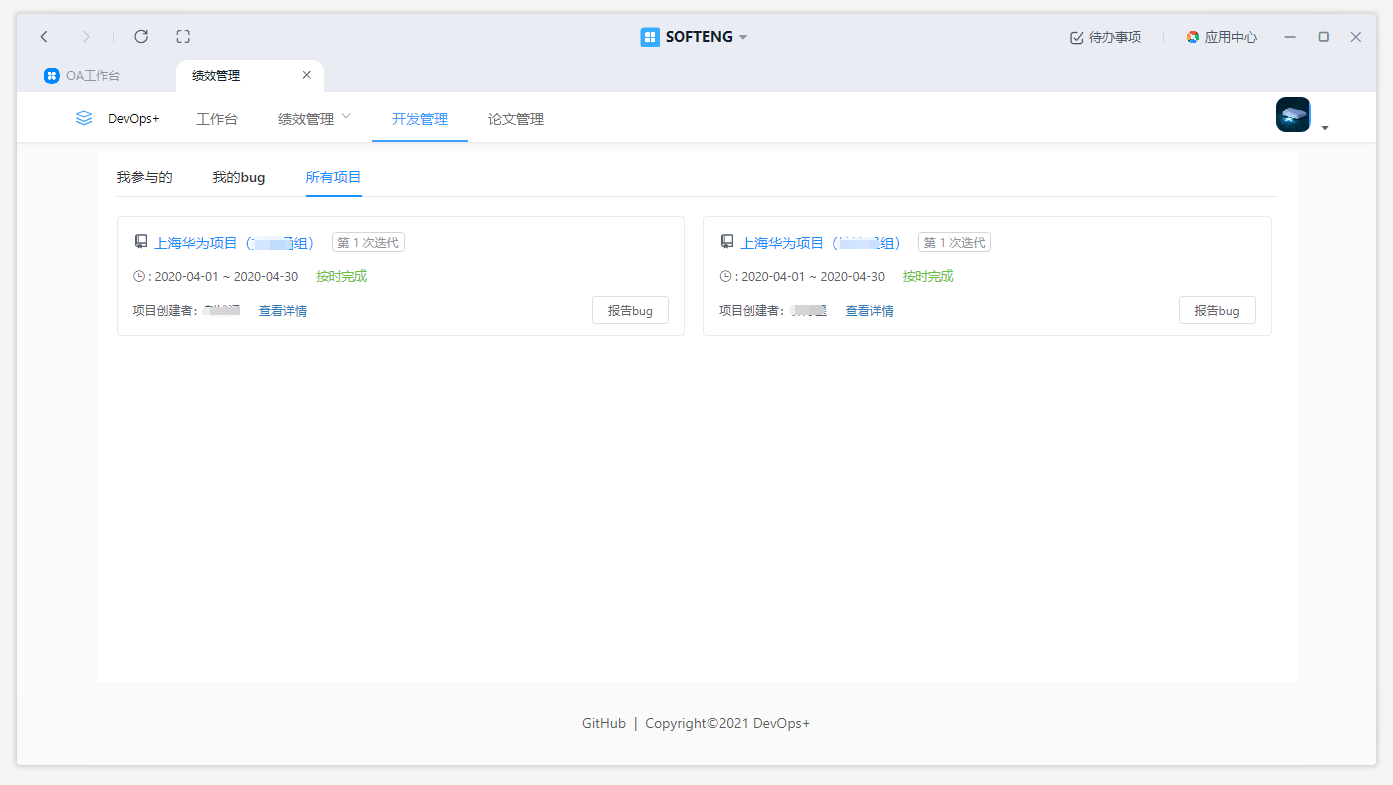Screen dimensions: 1393x785
Task: Close the 绩效管理 tab
Action: pos(307,75)
